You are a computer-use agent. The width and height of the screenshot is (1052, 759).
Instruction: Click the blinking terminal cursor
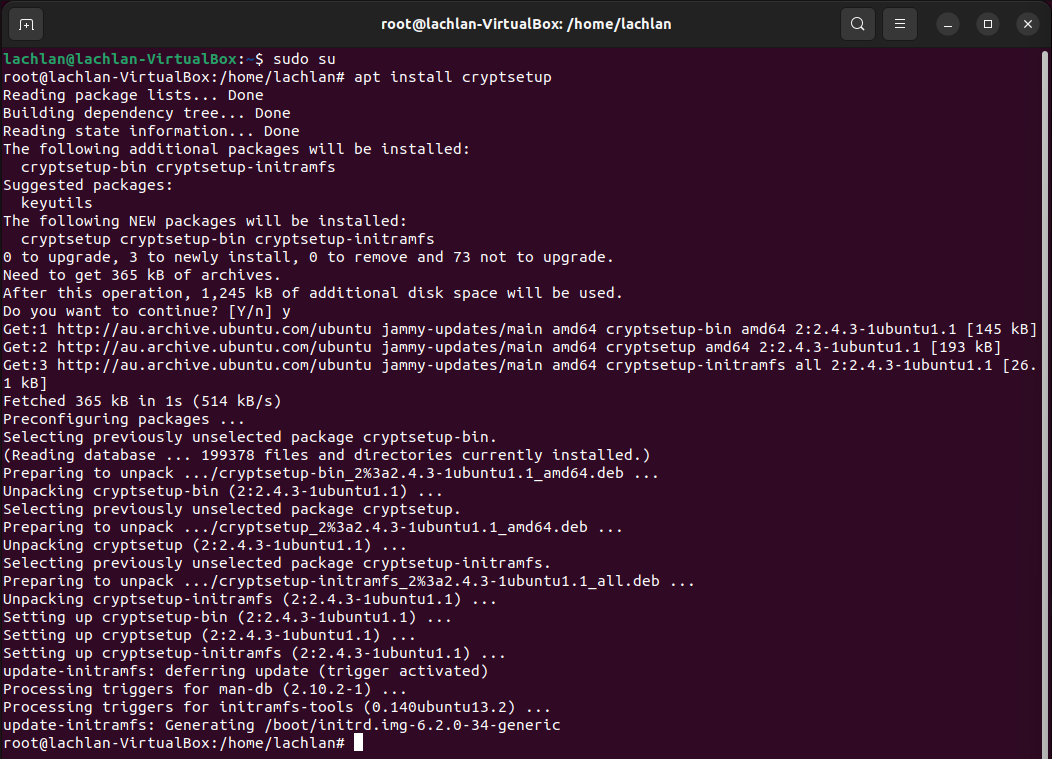pyautogui.click(x=358, y=742)
